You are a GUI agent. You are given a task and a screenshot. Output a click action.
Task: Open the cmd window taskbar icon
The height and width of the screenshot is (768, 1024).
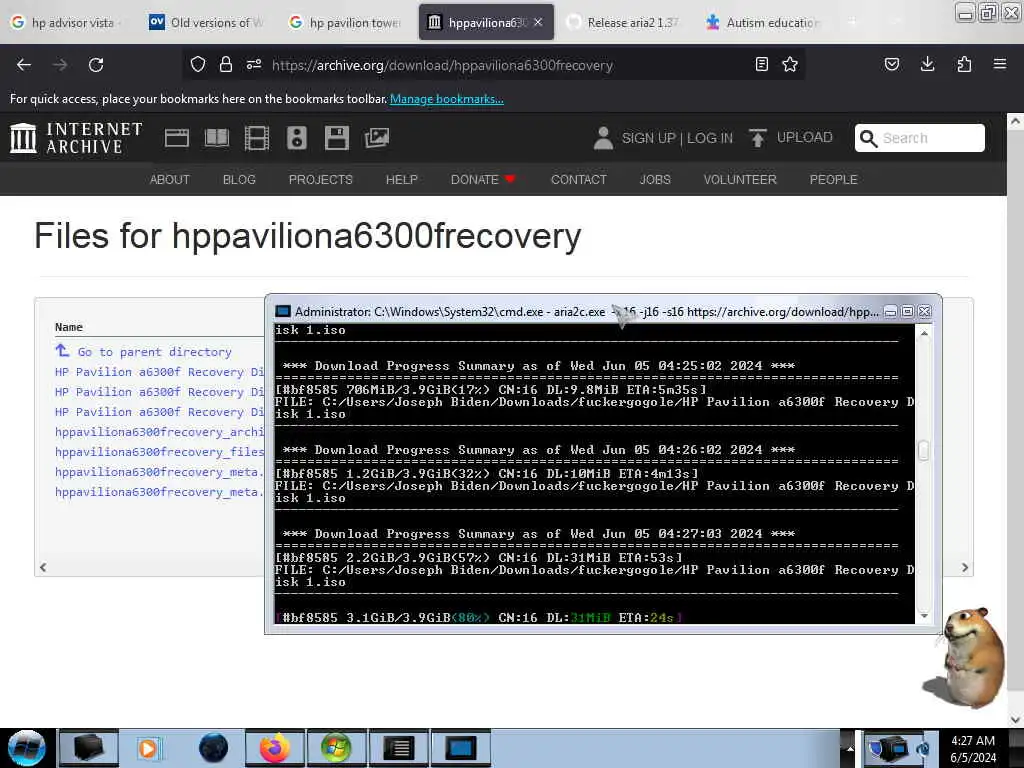[460, 748]
